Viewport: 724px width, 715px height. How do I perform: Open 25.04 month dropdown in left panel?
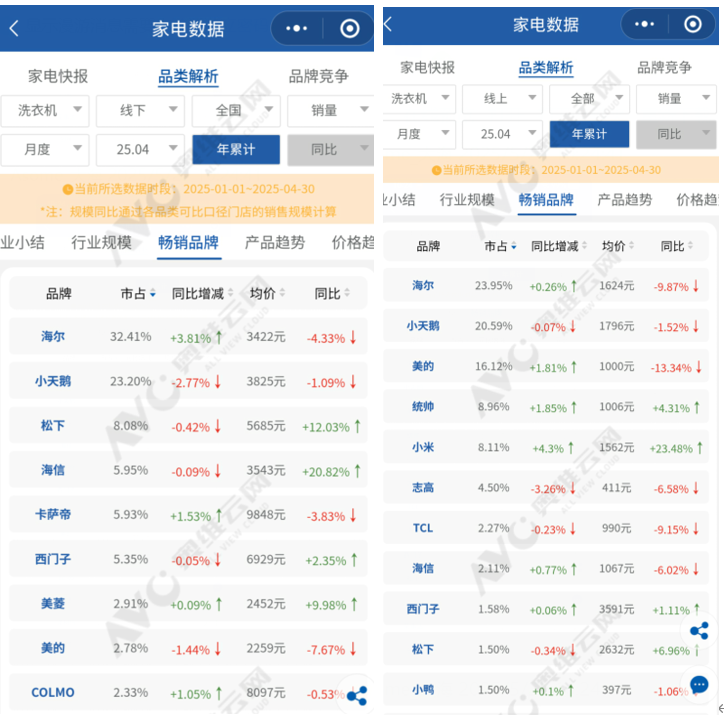pyautogui.click(x=140, y=150)
